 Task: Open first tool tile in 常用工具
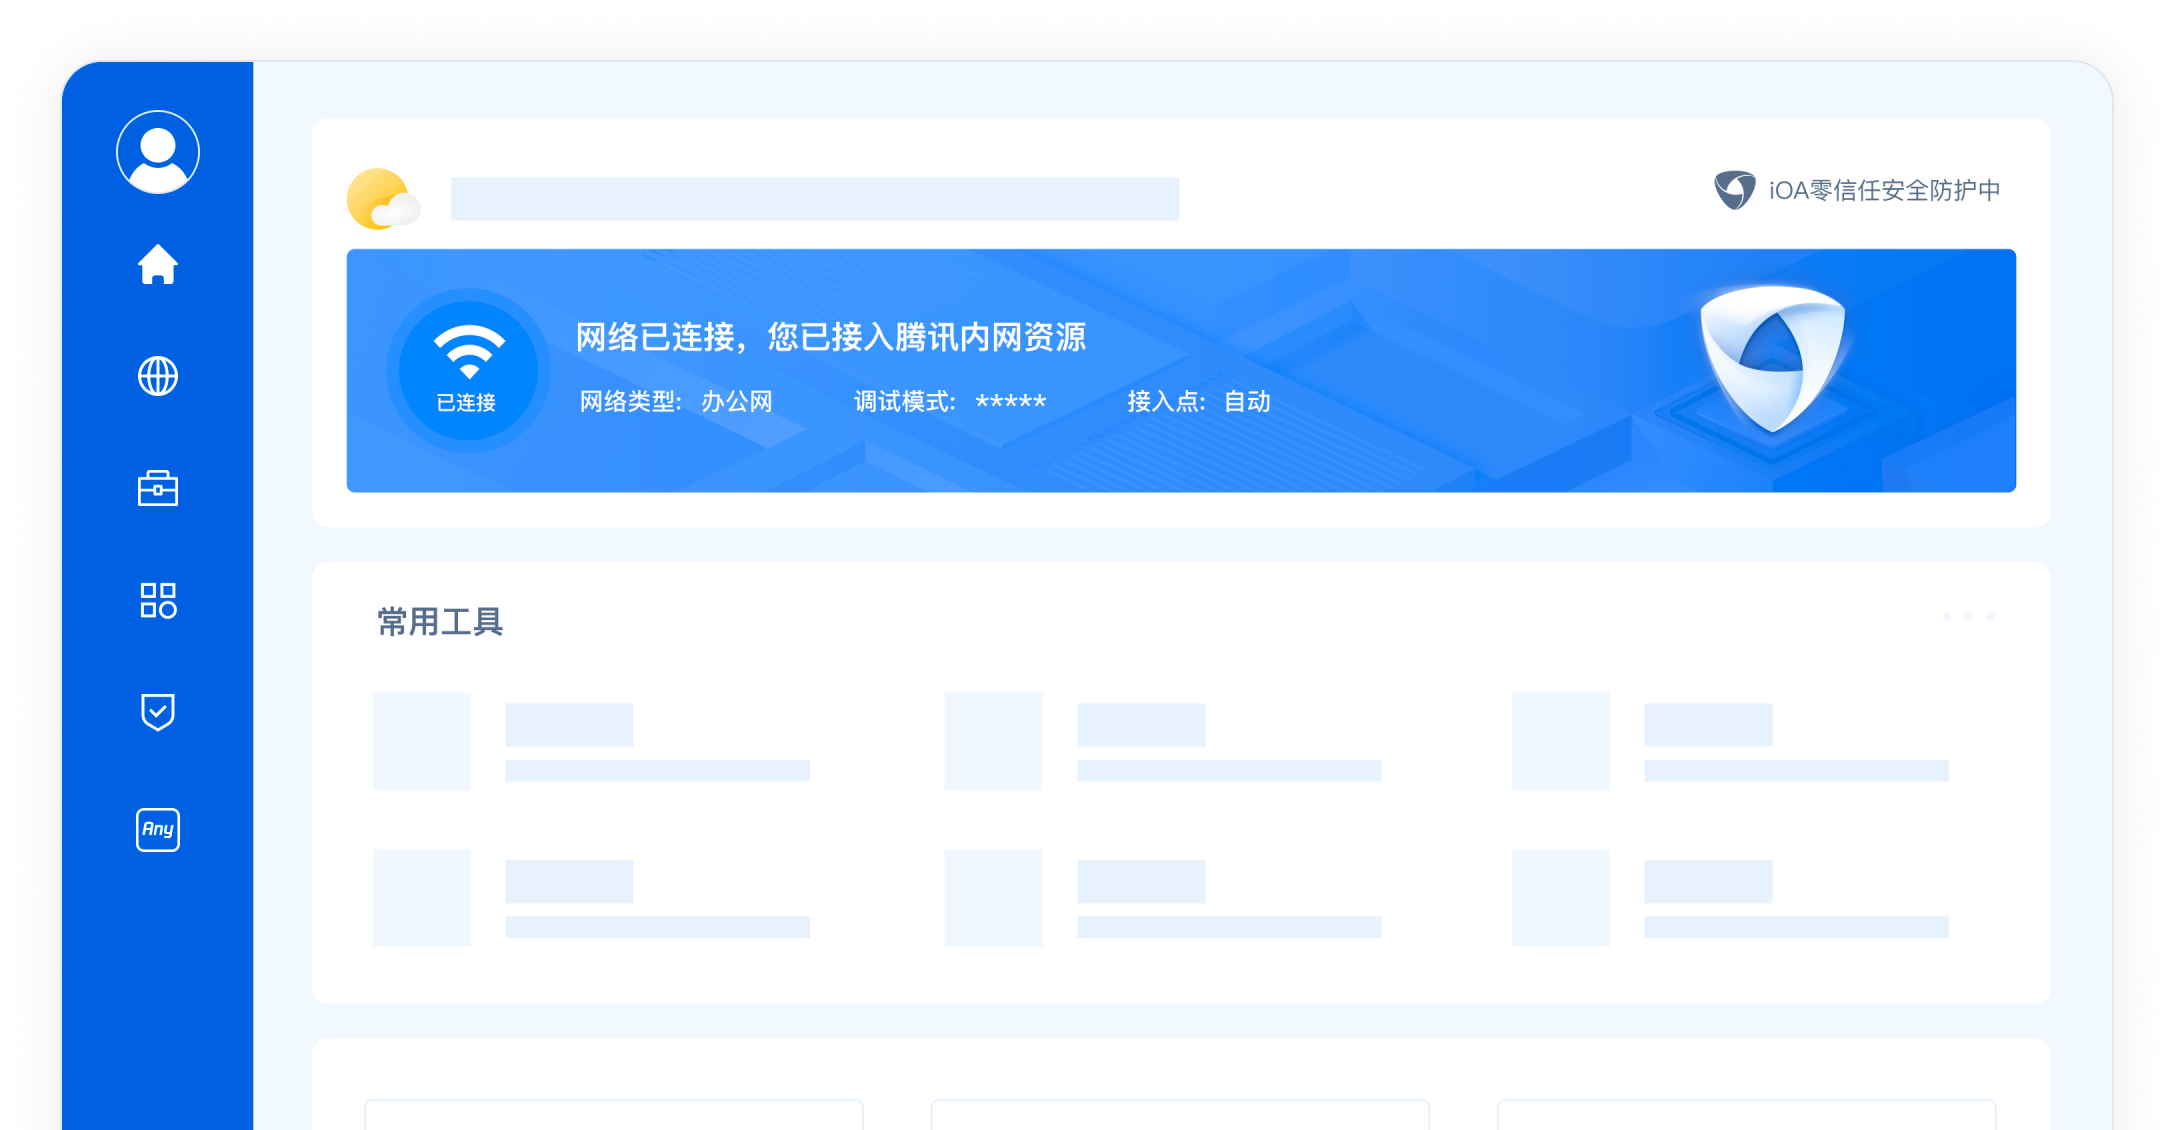[421, 741]
